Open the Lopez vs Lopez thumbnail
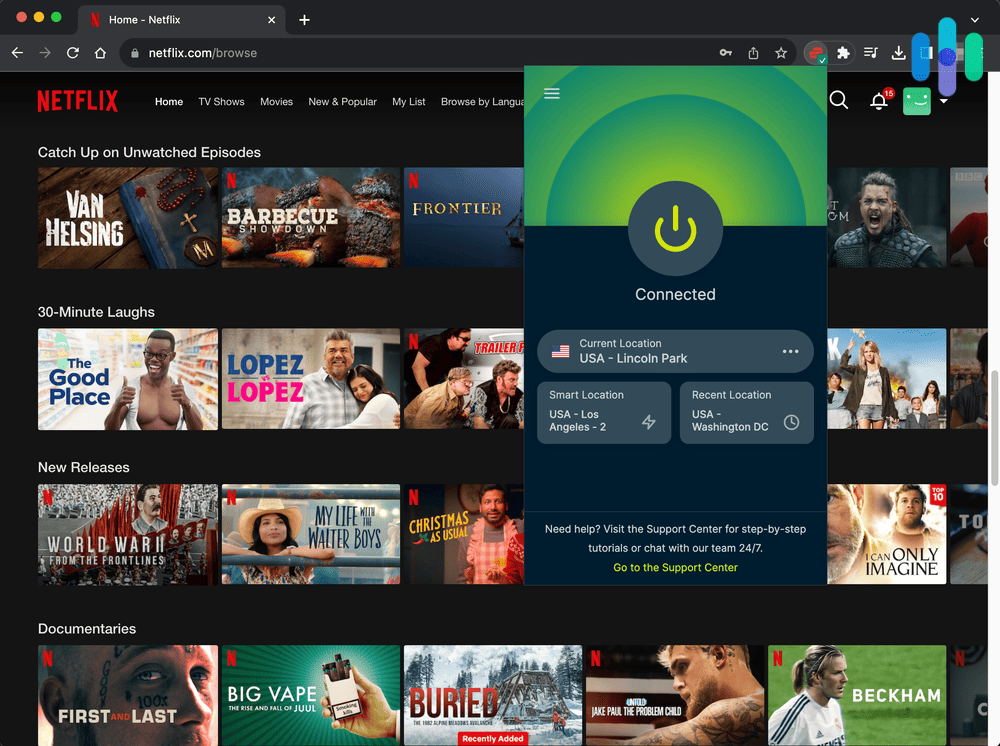 (x=310, y=379)
